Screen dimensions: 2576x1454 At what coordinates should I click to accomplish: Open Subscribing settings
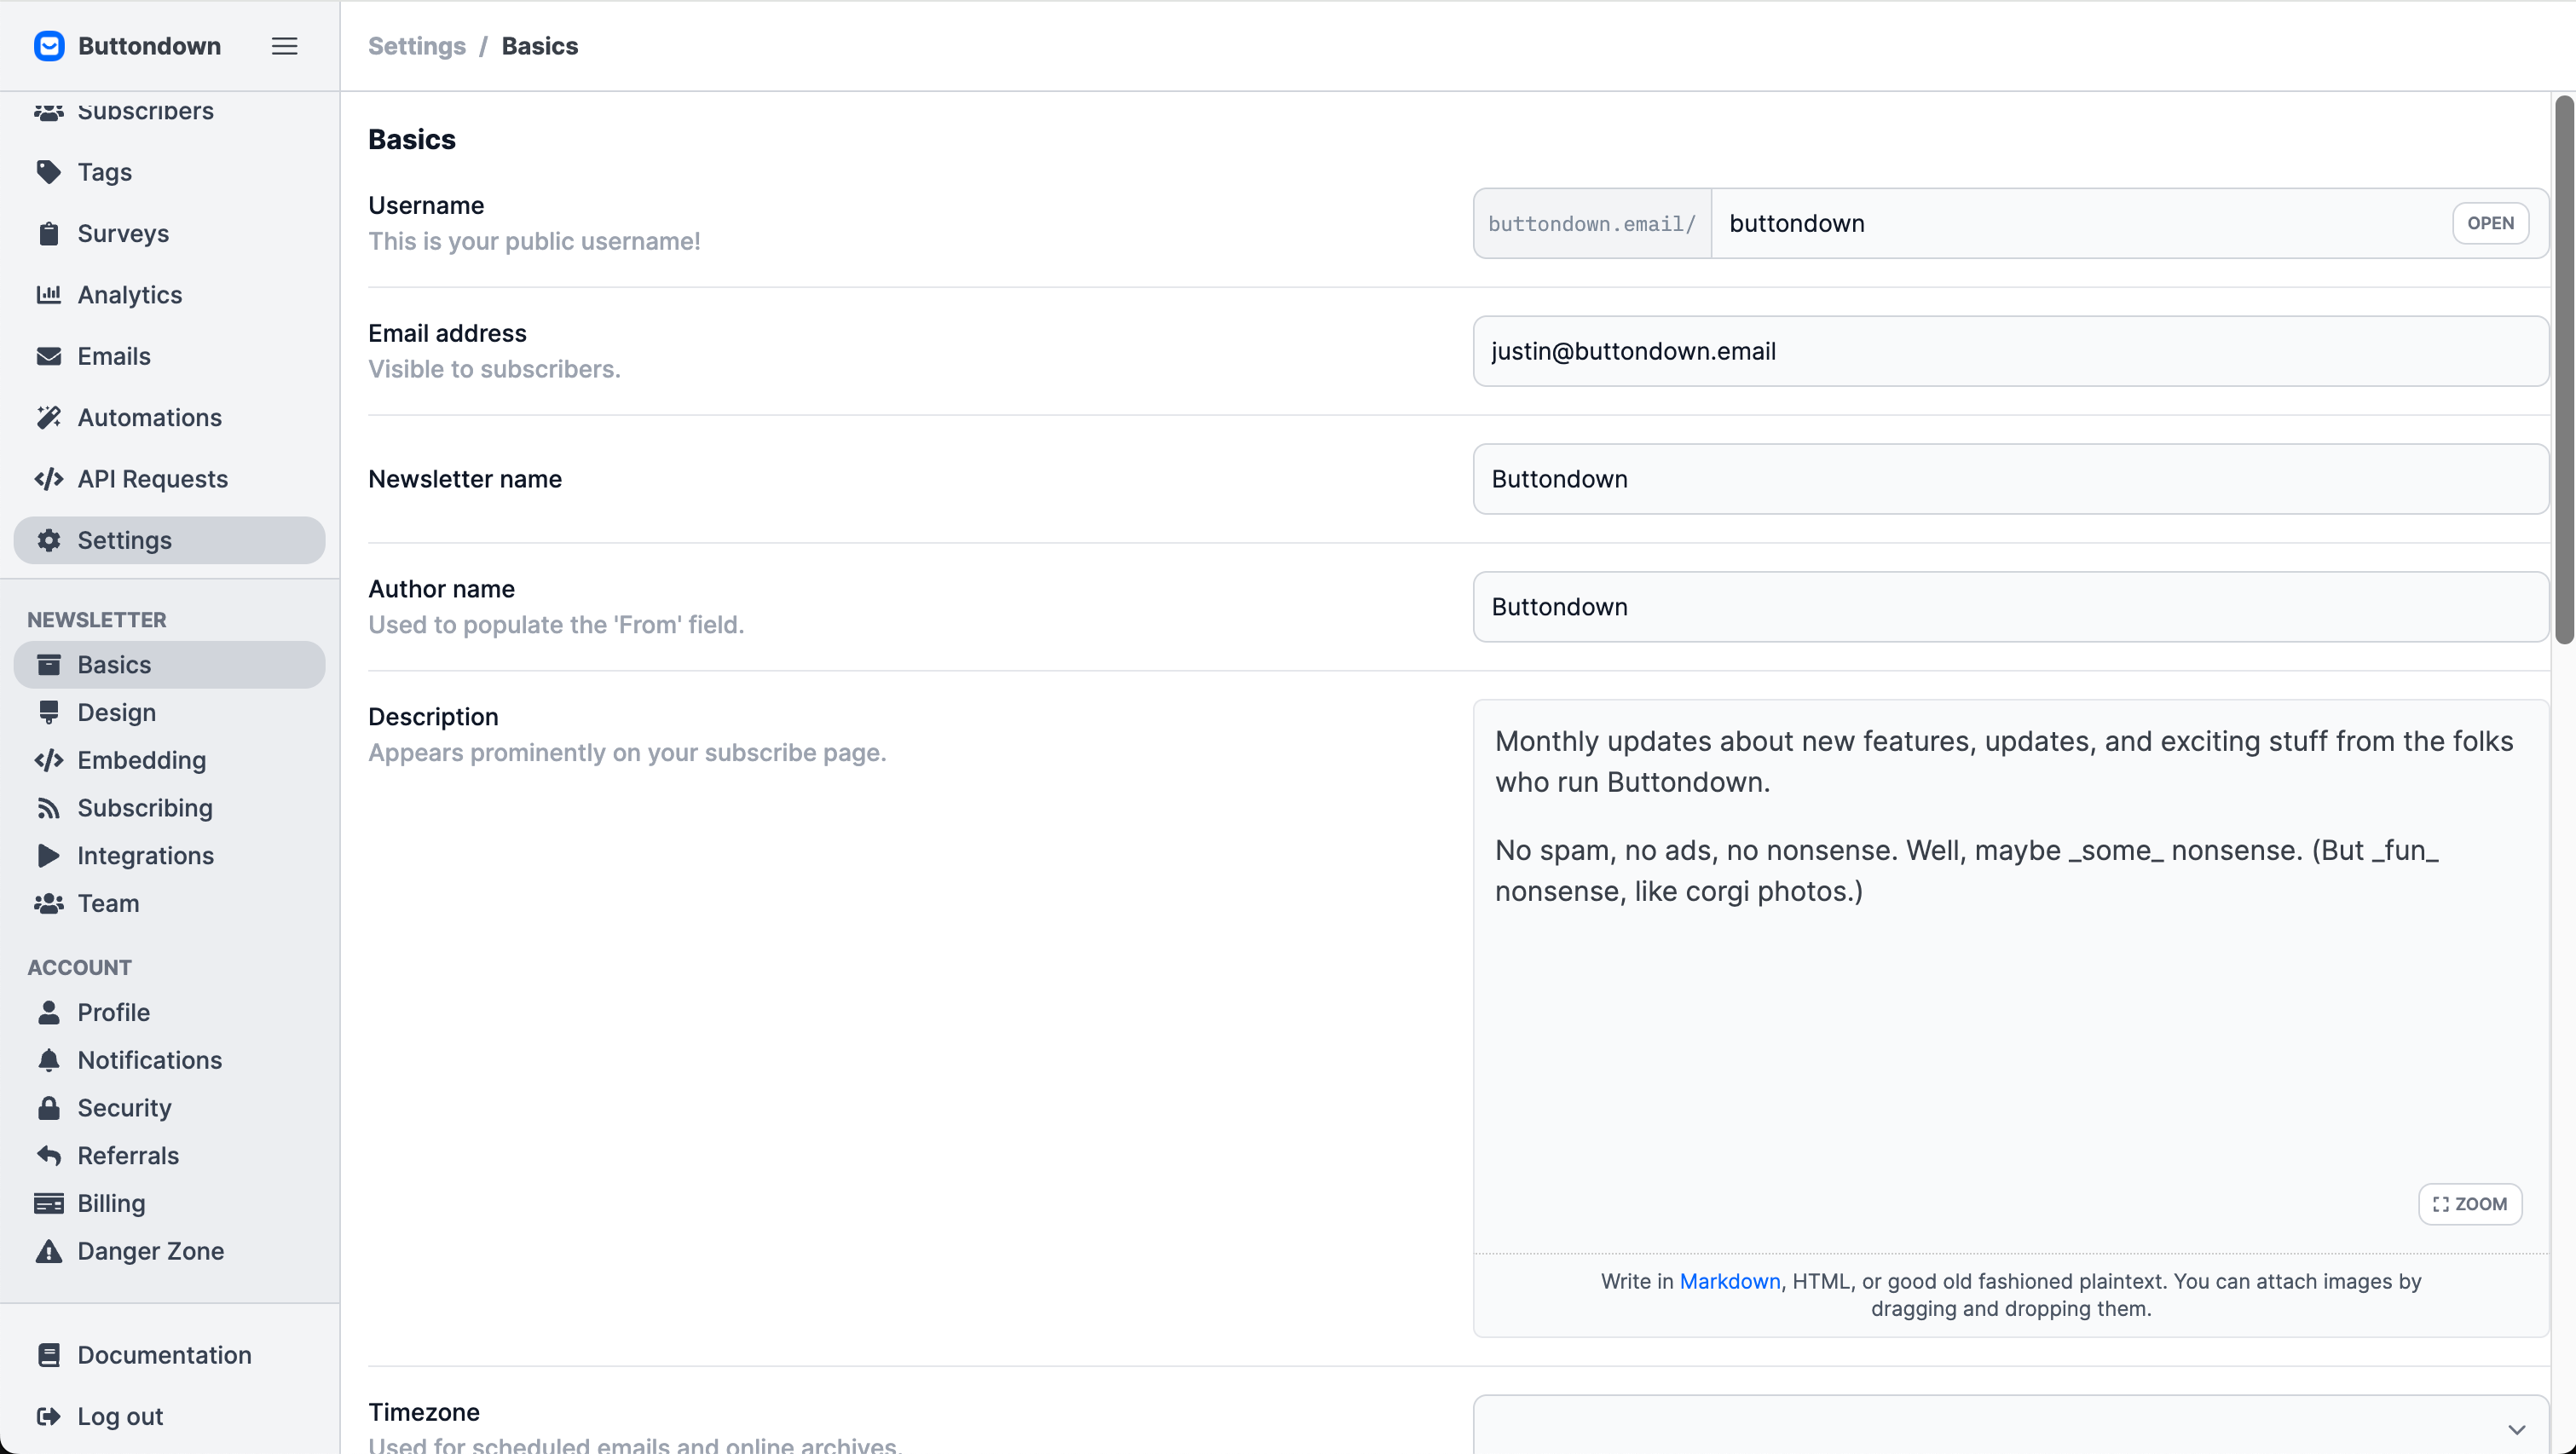click(170, 808)
